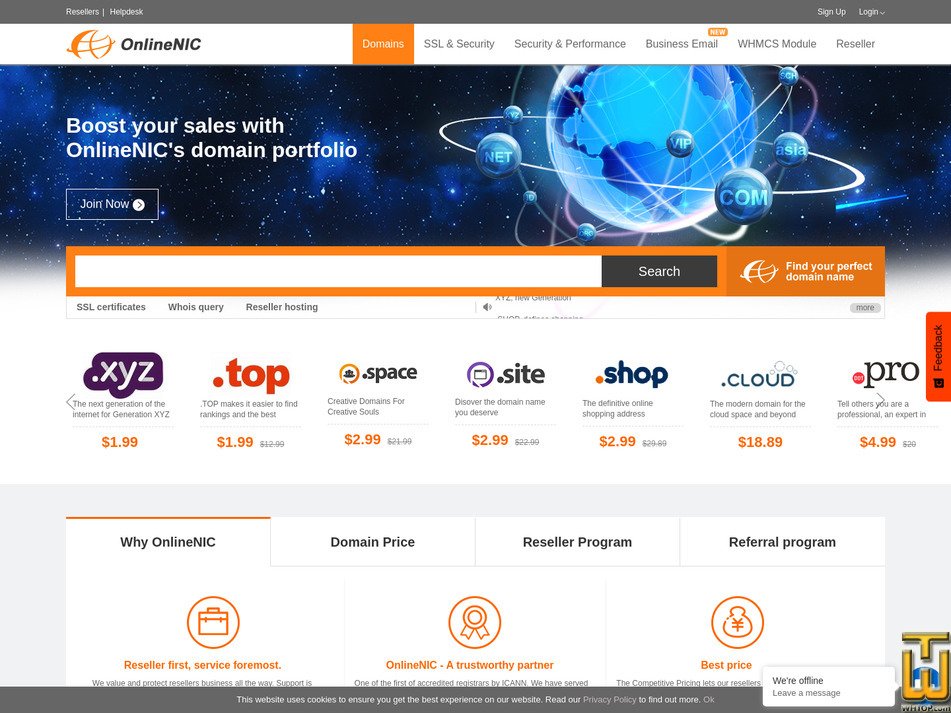Viewport: 951px width, 713px height.
Task: Open Security & Performance menu
Action: tap(570, 44)
